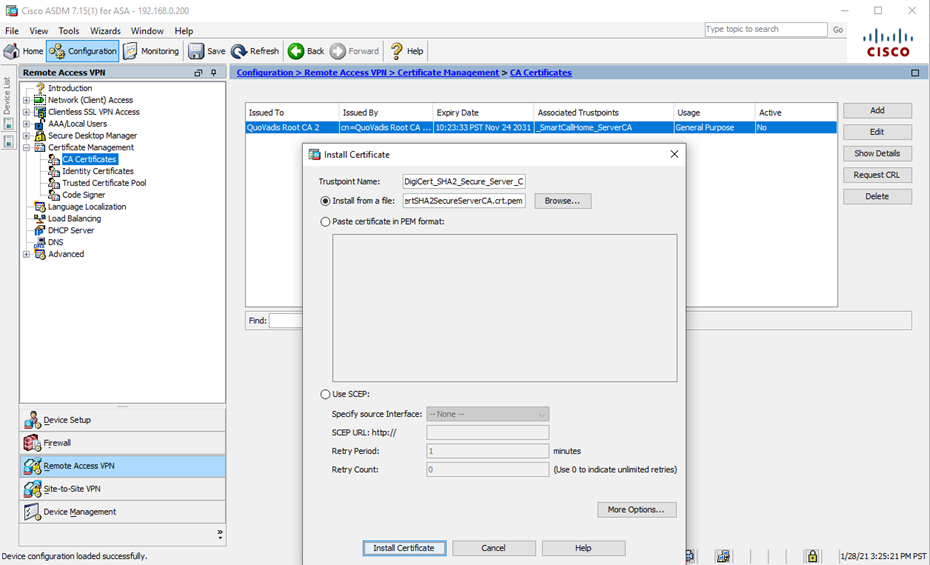Click the Add button
Image resolution: width=930 pixels, height=565 pixels.
point(877,110)
